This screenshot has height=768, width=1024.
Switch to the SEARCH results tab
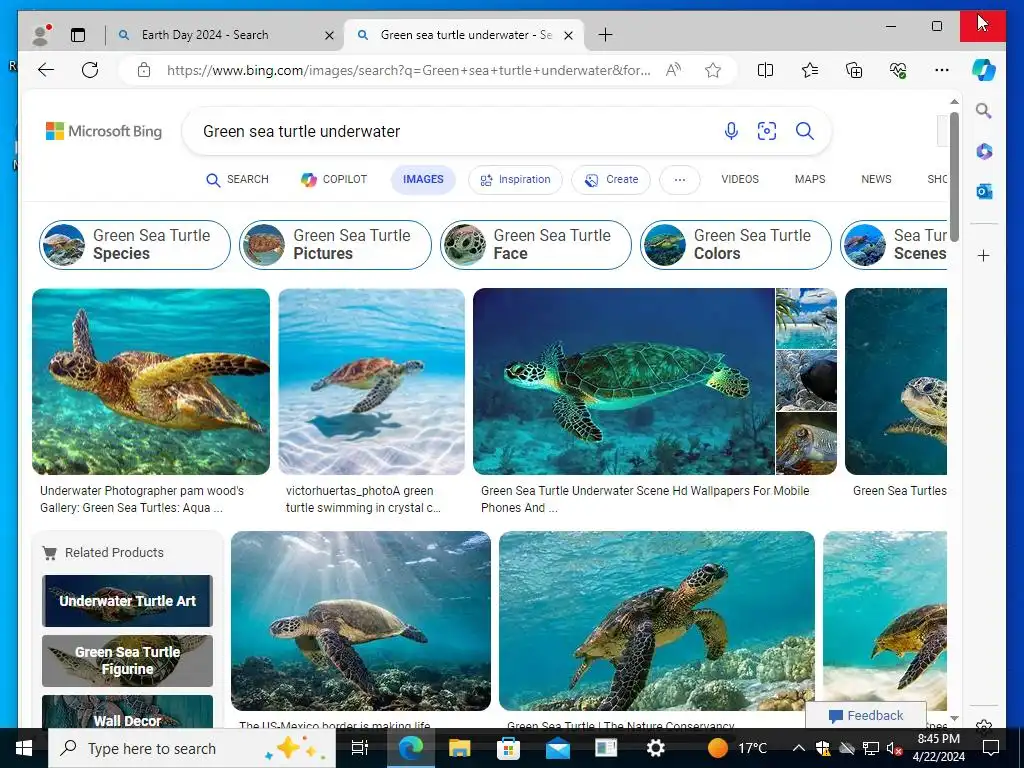pos(237,180)
